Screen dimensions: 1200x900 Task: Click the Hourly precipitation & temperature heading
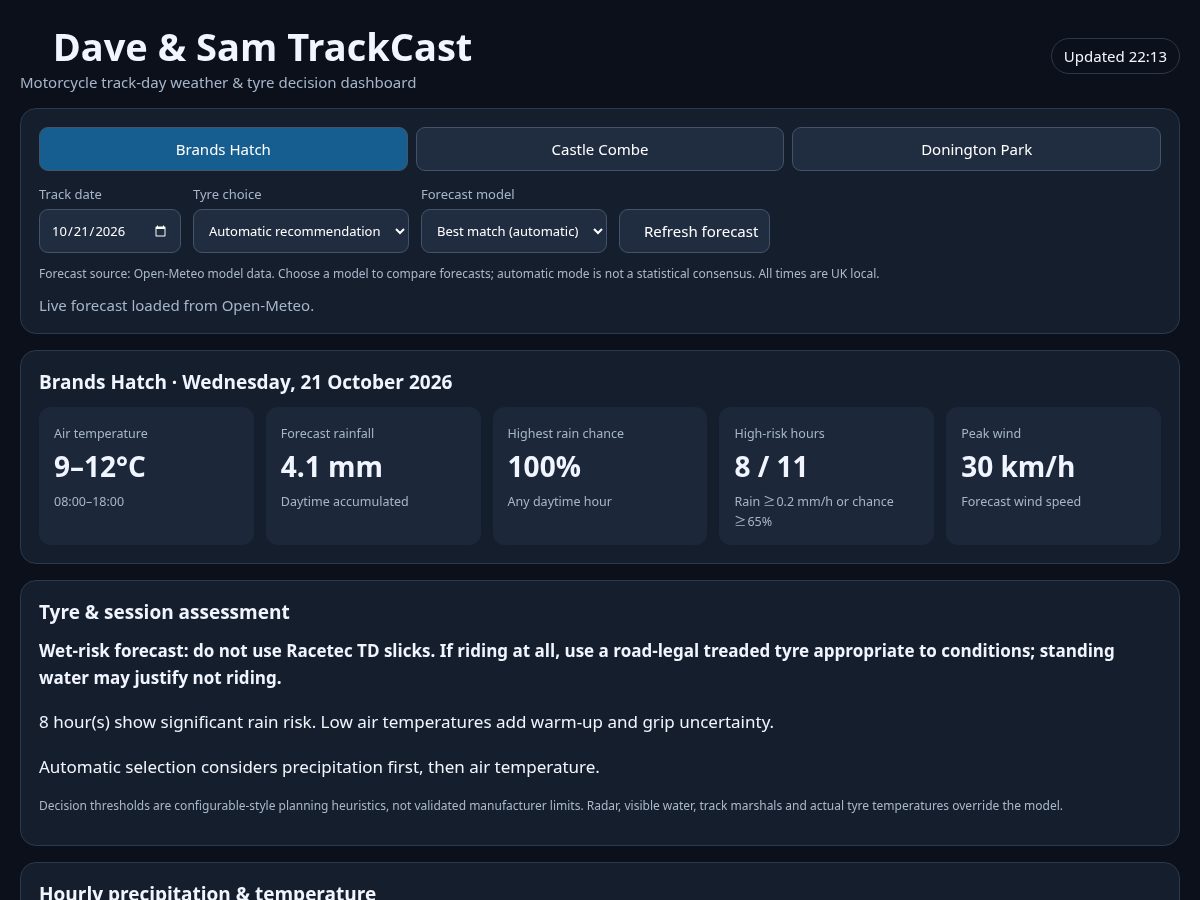click(207, 893)
